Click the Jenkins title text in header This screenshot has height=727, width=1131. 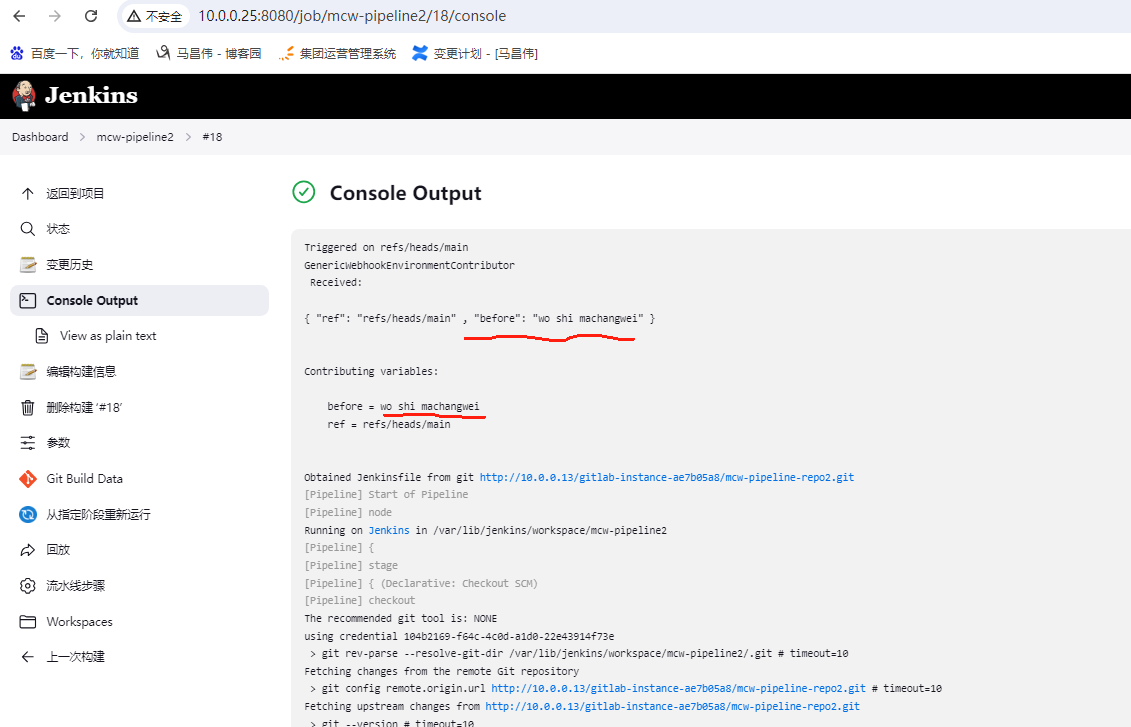point(91,95)
